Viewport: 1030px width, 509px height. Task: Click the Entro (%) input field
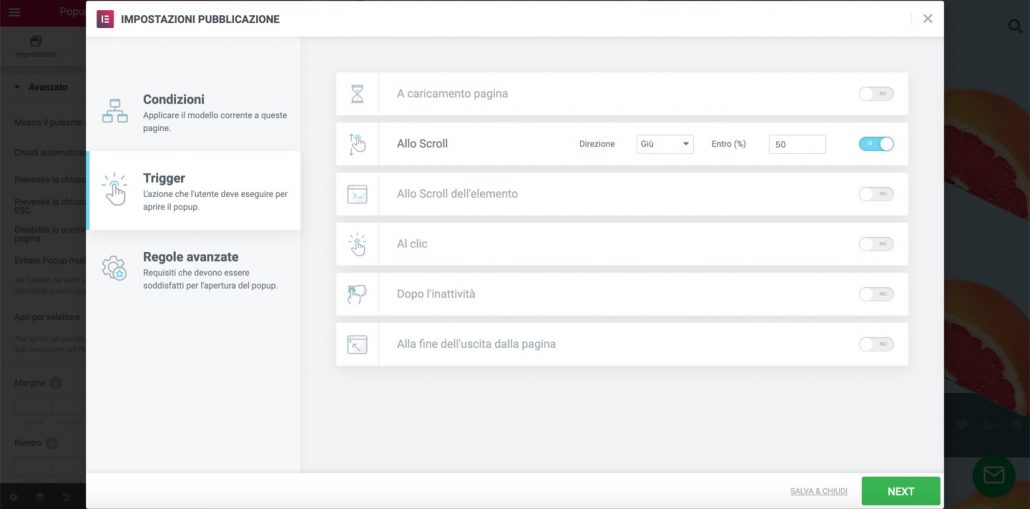796,144
